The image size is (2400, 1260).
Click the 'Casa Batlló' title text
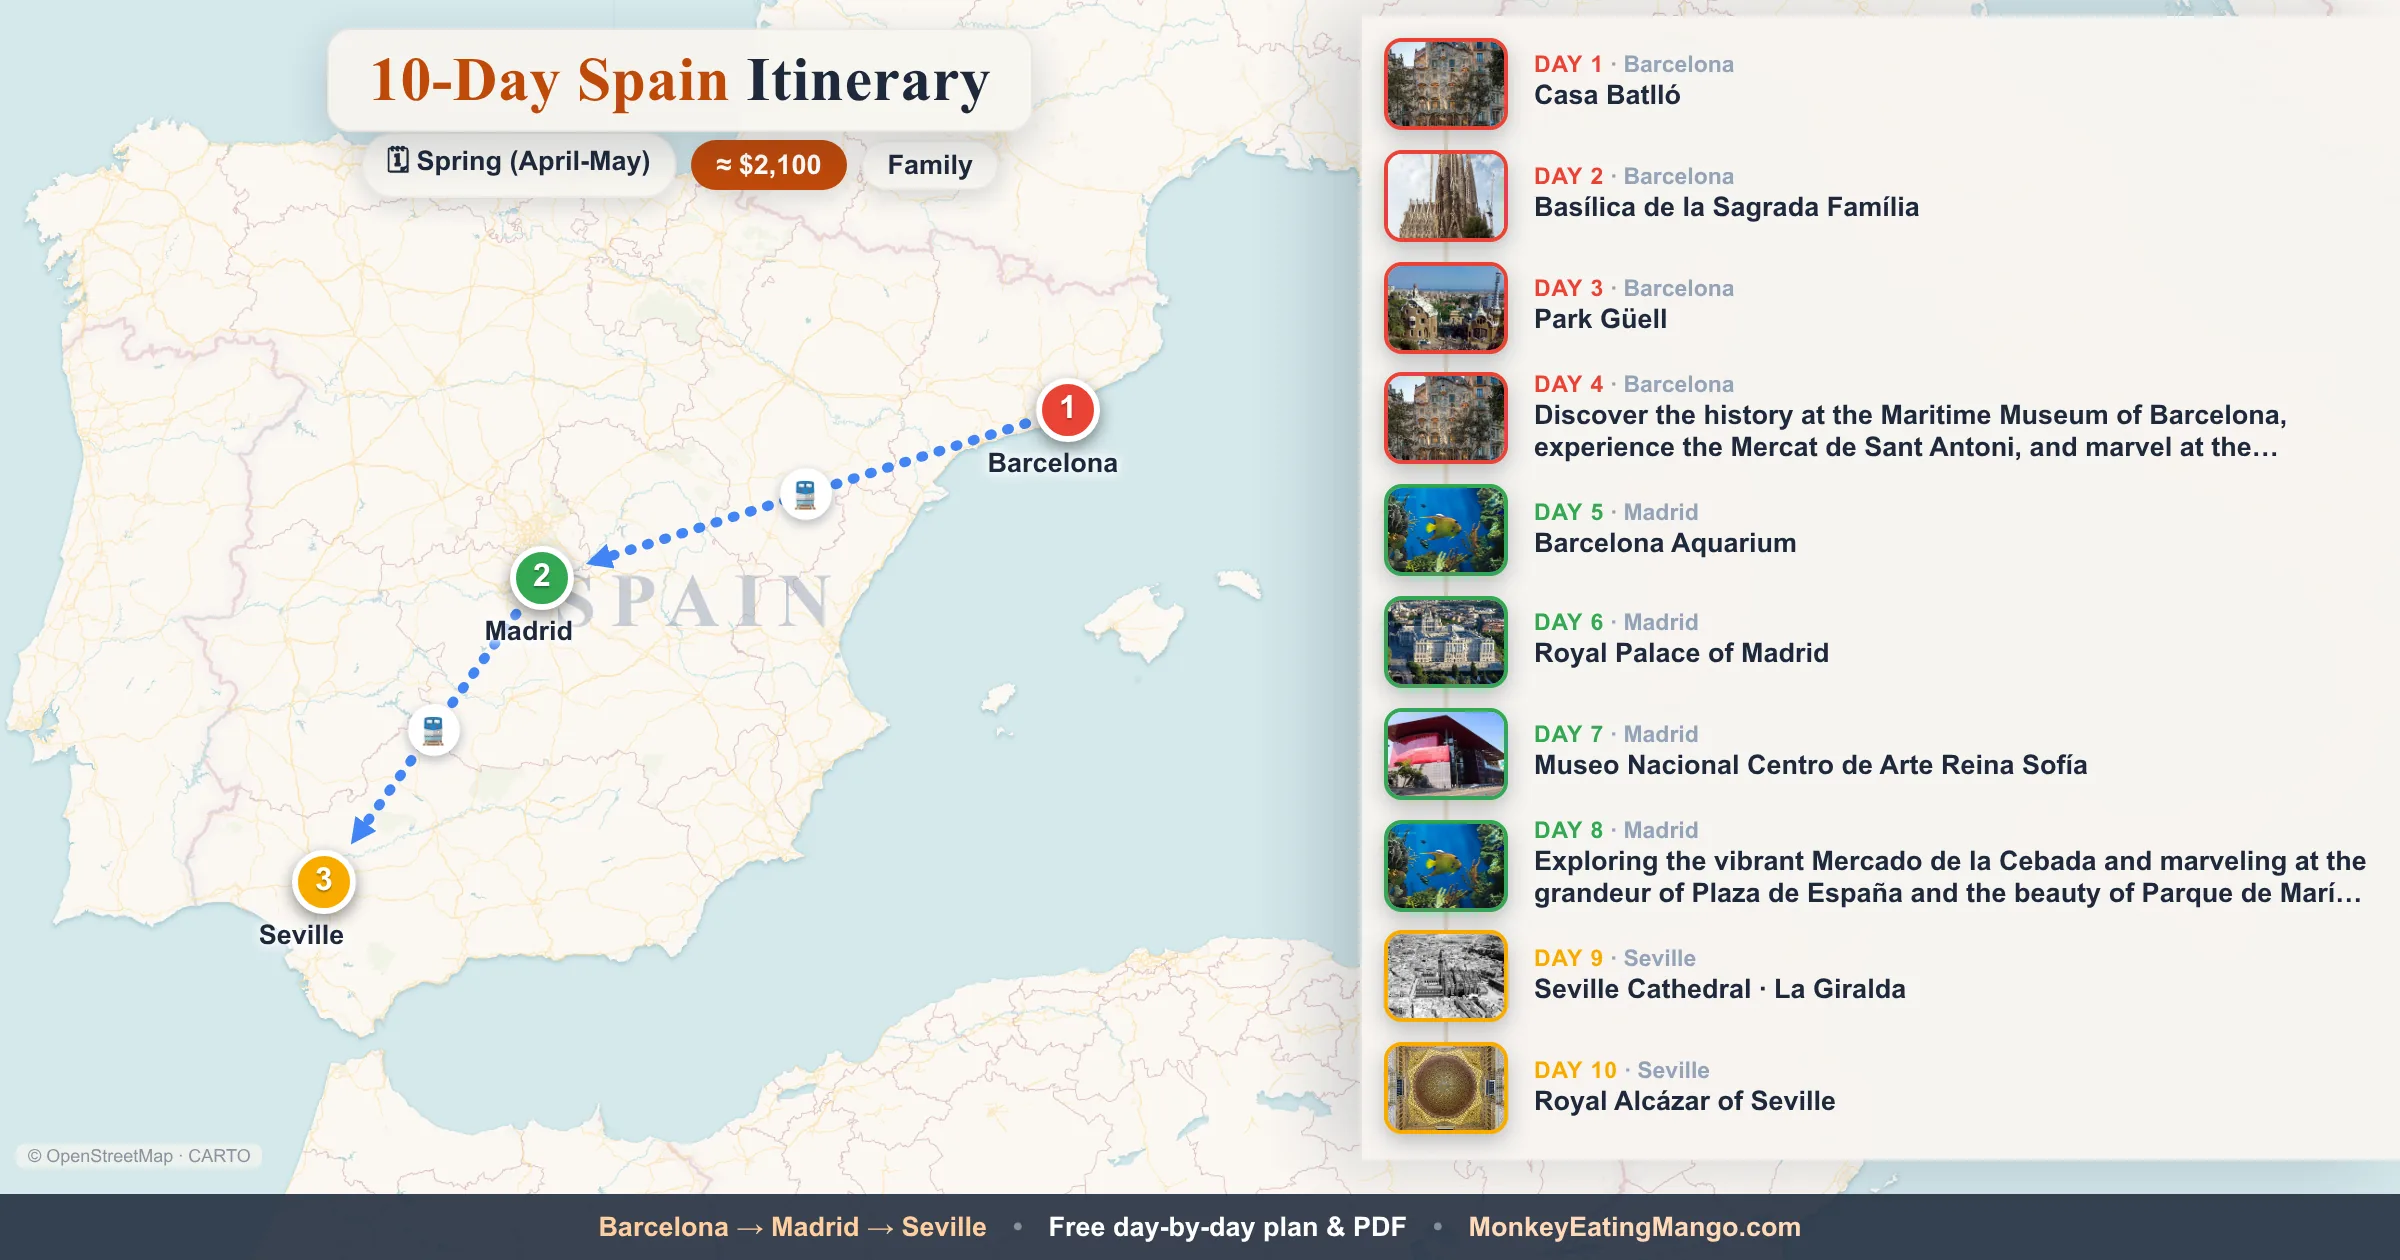1607,95
